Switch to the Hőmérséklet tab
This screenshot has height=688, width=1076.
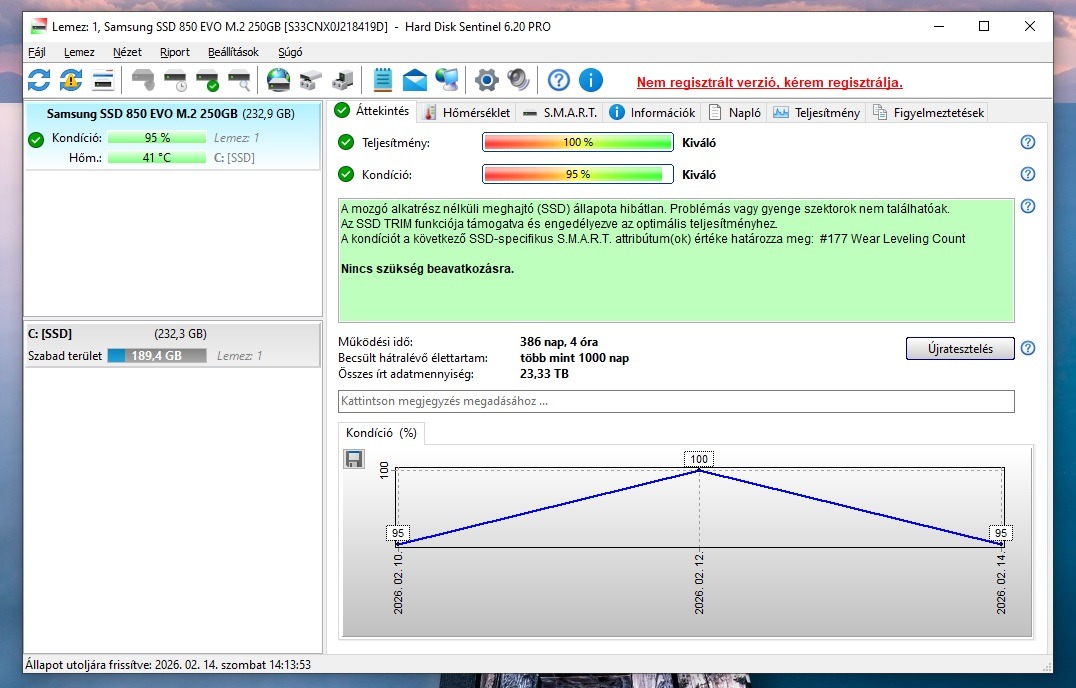pyautogui.click(x=467, y=112)
